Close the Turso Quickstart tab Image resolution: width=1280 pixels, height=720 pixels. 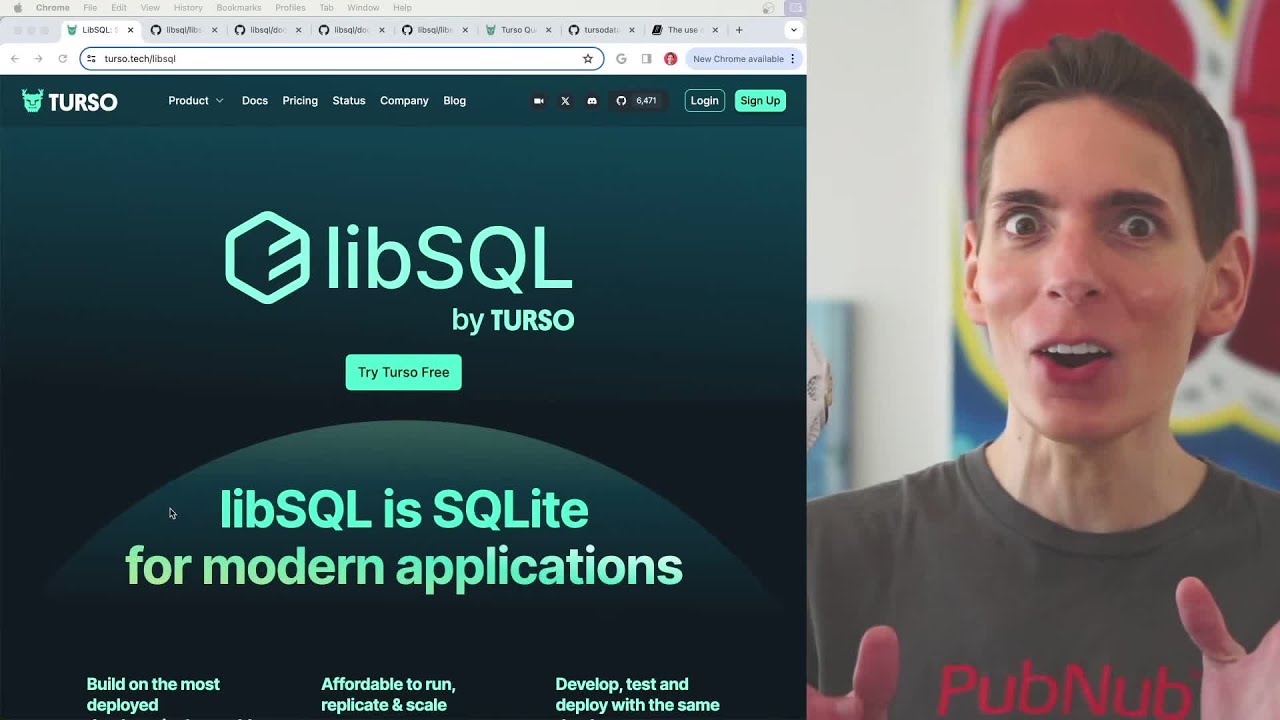[548, 30]
